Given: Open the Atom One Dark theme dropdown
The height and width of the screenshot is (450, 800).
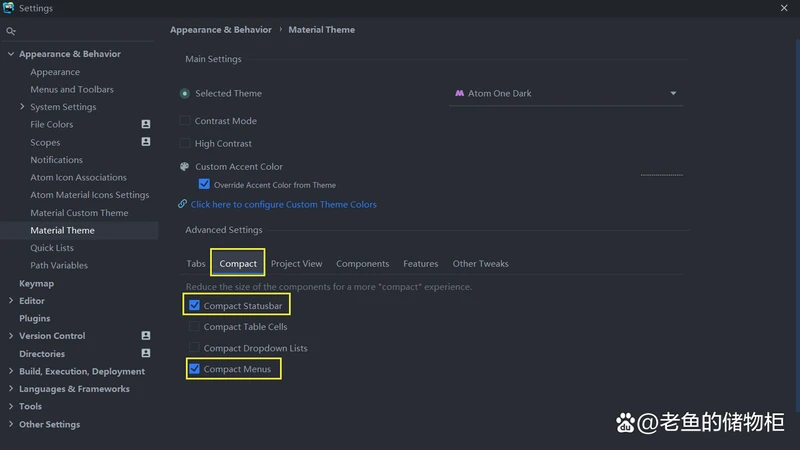Looking at the screenshot, I should pos(566,93).
